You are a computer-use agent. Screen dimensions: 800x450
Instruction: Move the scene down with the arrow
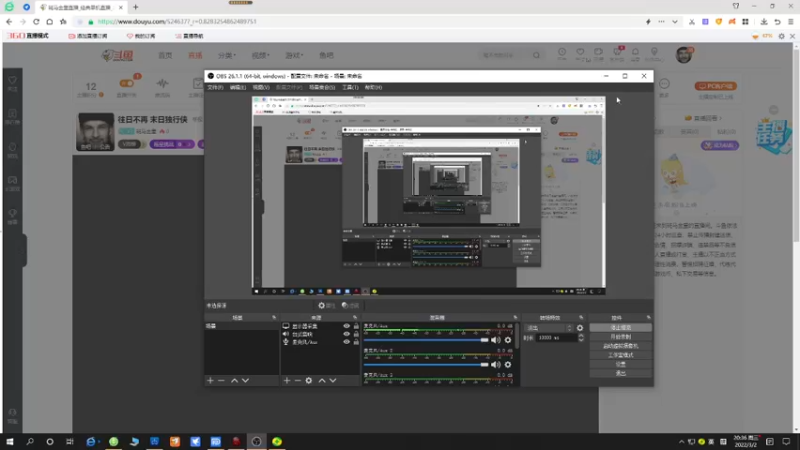pyautogui.click(x=245, y=381)
